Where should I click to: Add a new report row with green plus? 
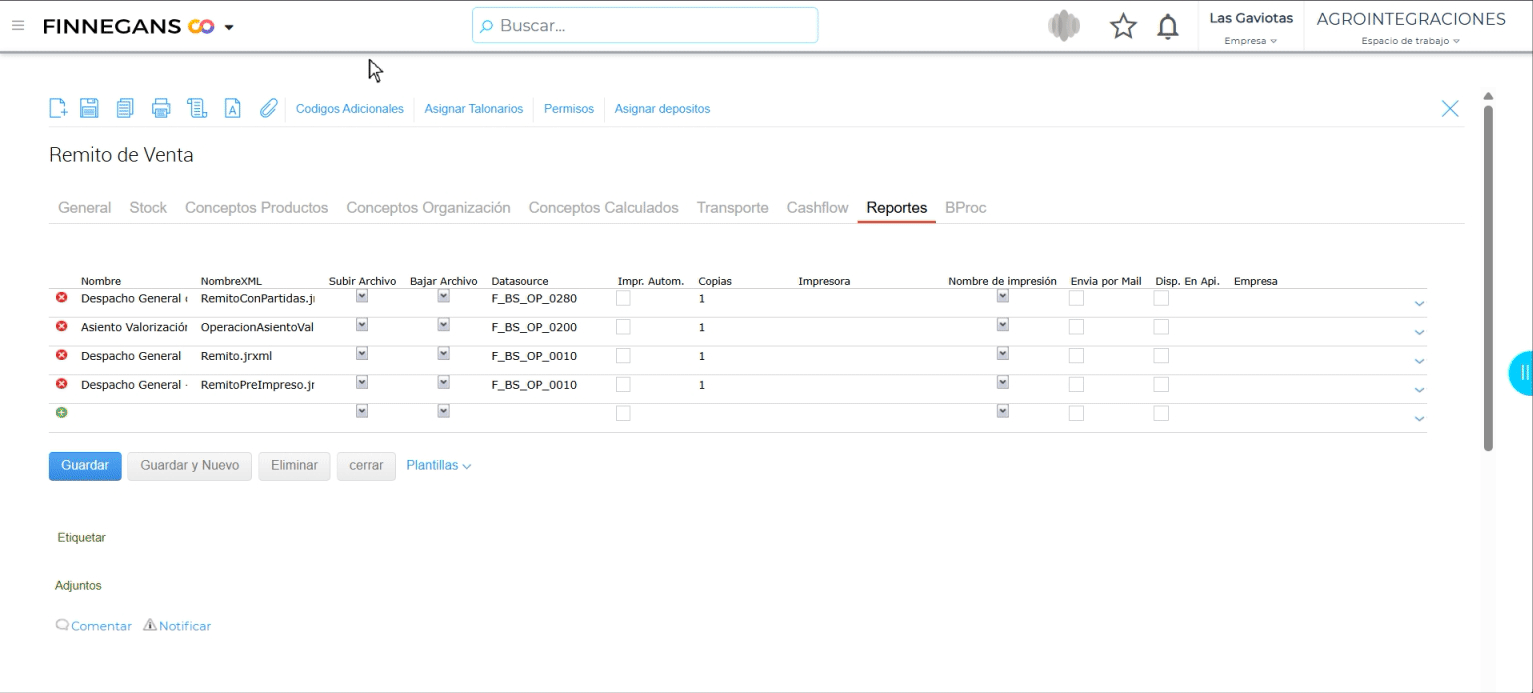[x=61, y=412]
